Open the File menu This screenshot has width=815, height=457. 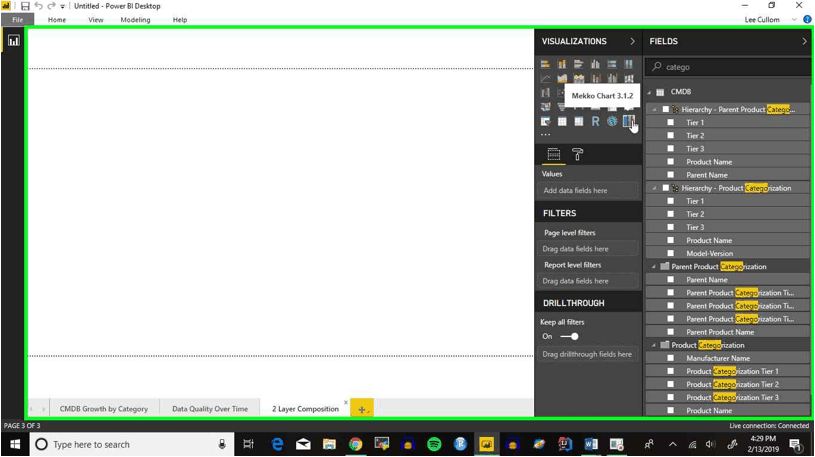click(x=18, y=20)
